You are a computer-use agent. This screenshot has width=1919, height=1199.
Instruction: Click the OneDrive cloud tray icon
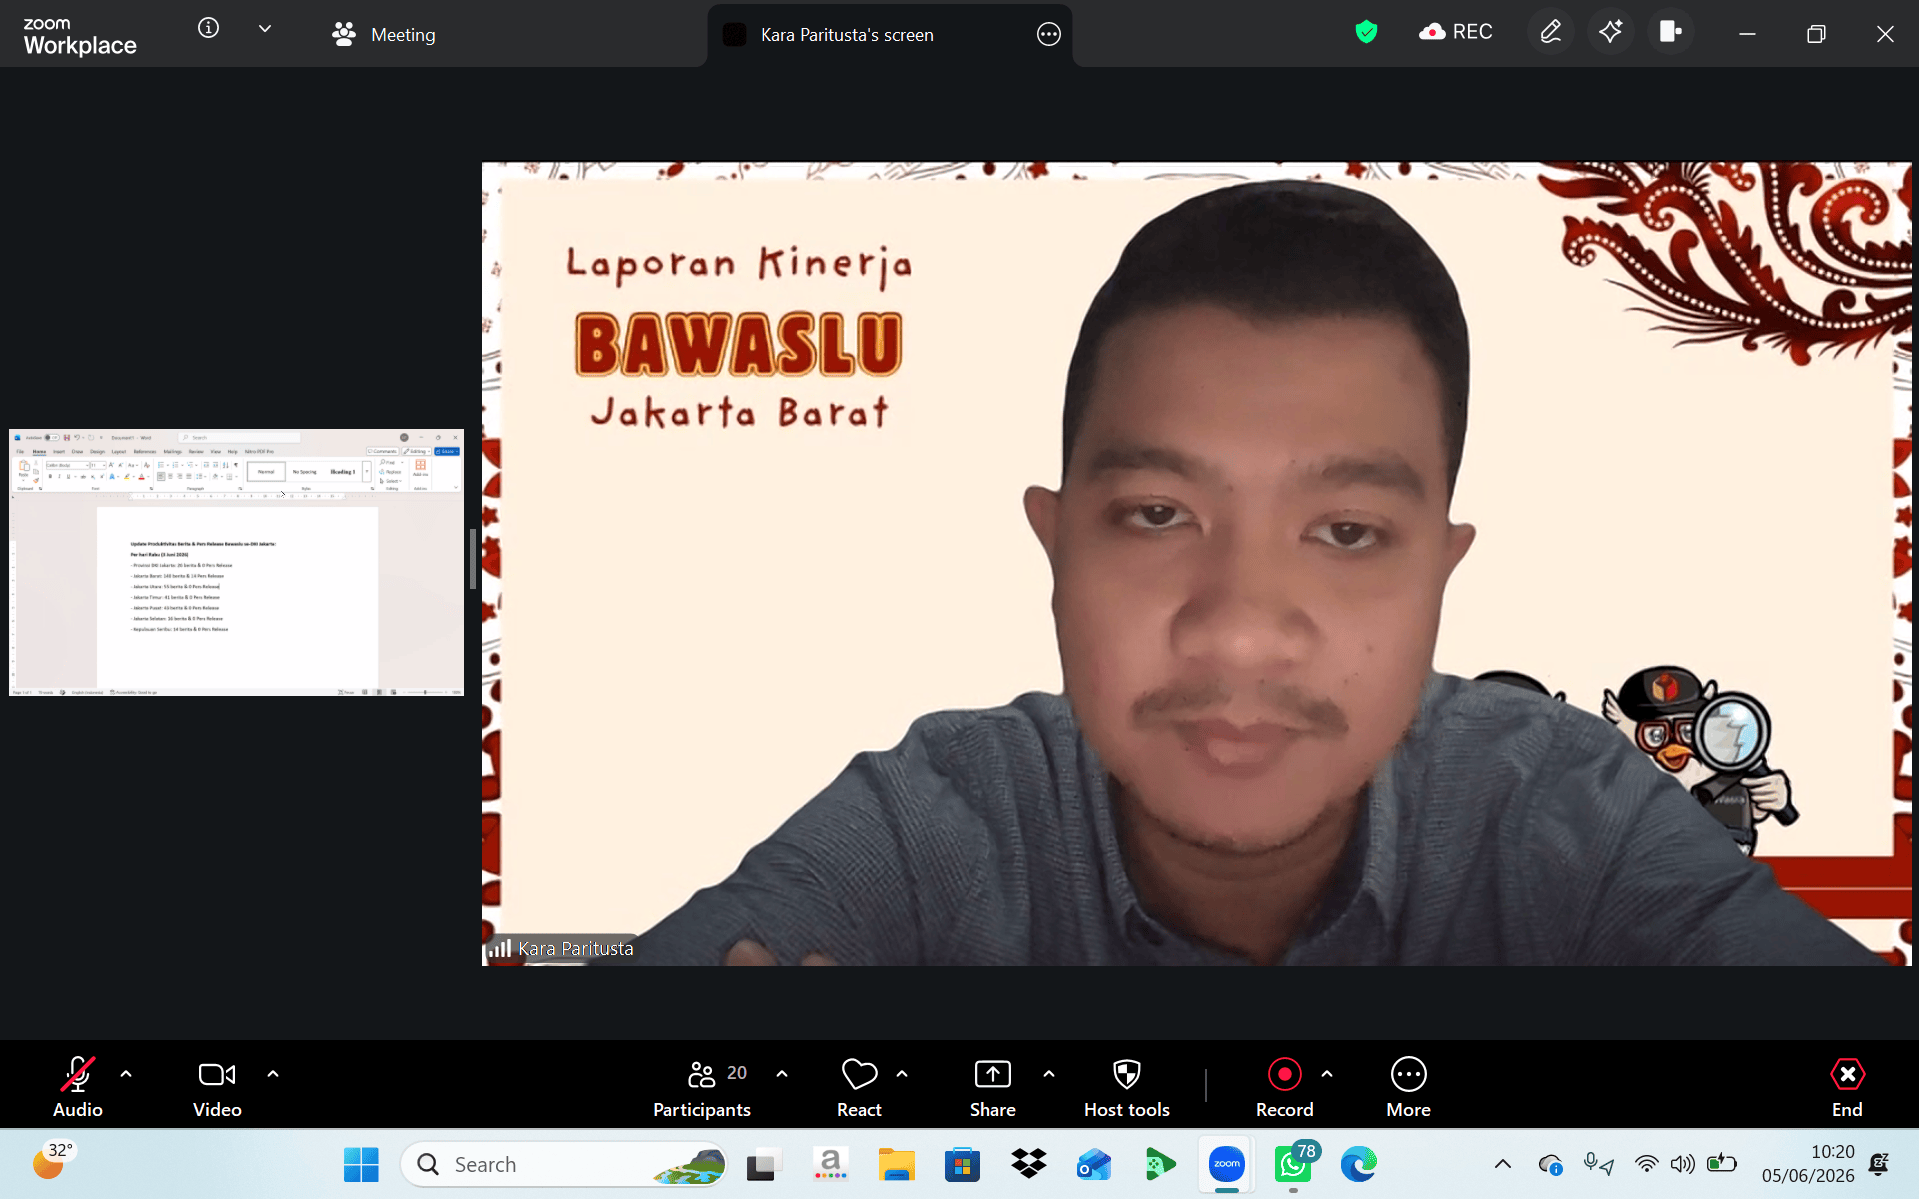point(1551,1164)
